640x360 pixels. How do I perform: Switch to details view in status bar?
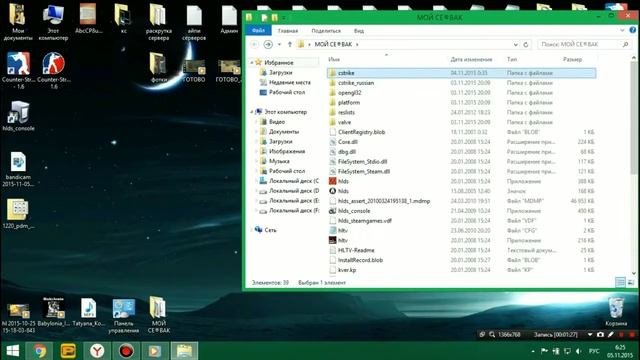[x=620, y=282]
